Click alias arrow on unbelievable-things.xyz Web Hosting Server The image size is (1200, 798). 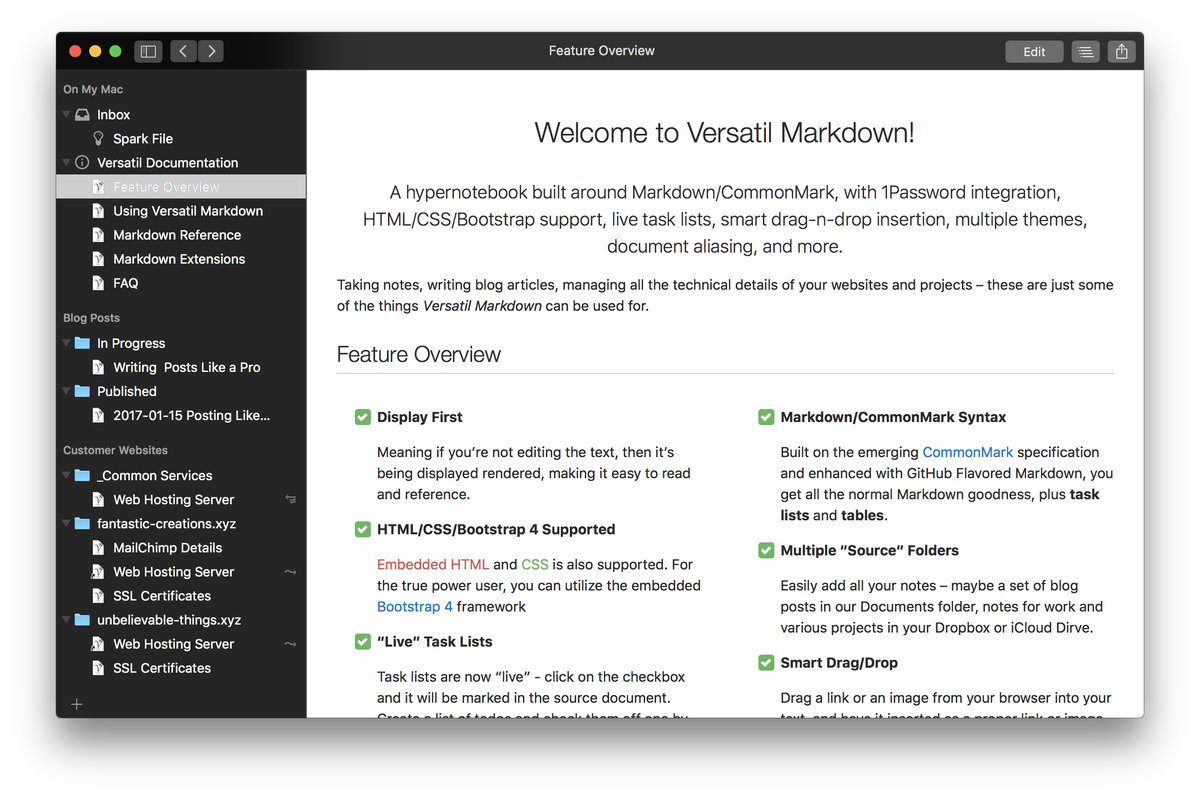(x=291, y=644)
